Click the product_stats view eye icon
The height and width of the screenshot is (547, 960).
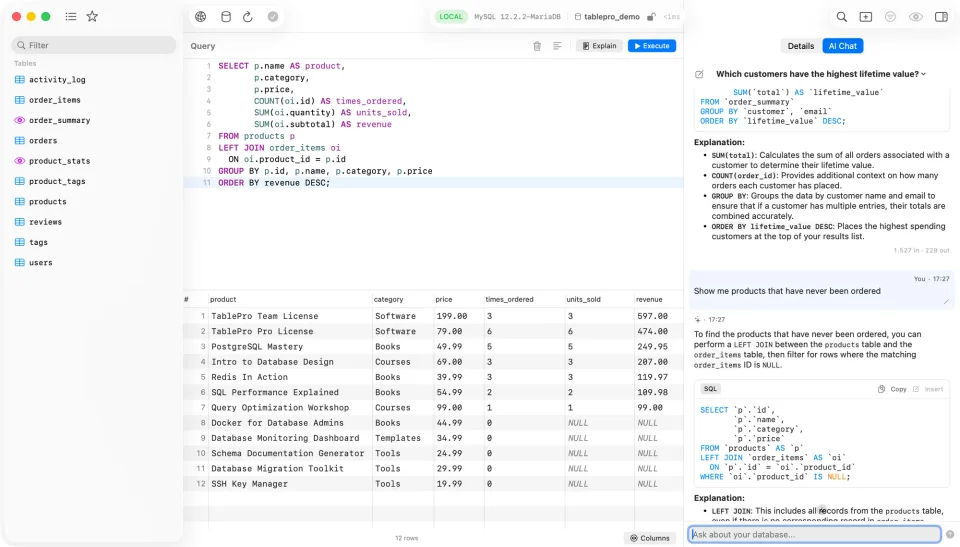point(20,160)
